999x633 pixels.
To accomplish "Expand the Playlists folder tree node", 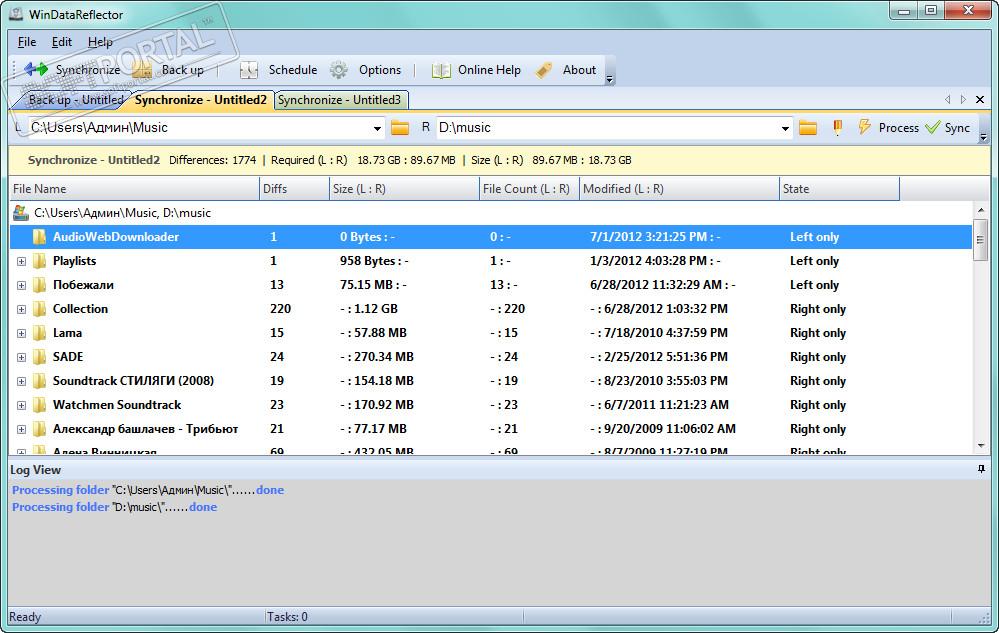I will 21,261.
